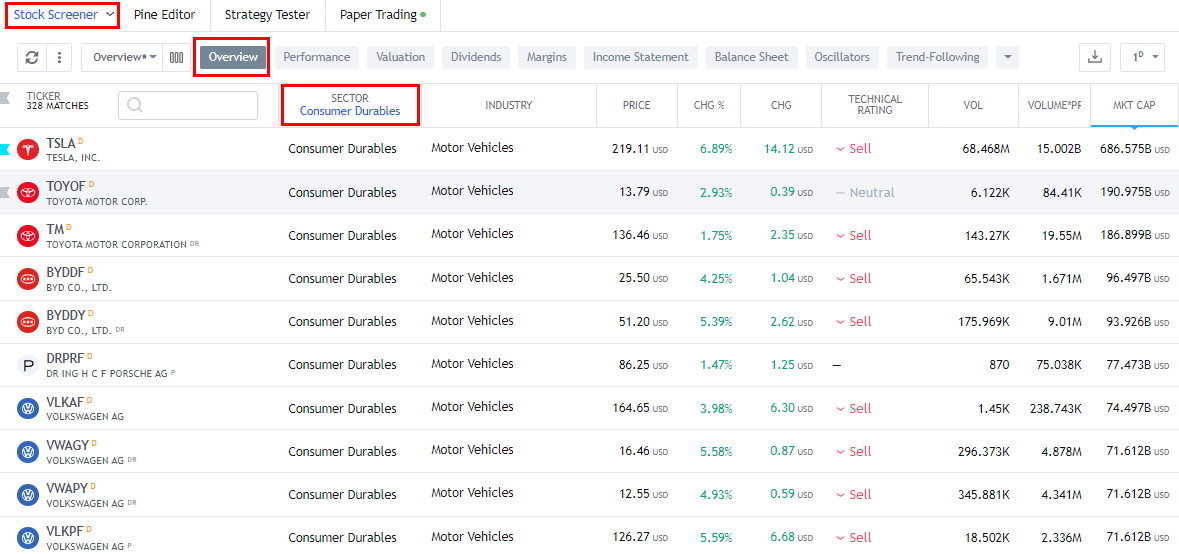
Task: Sort by the VOLUME*PRICE column header
Action: [x=1054, y=105]
